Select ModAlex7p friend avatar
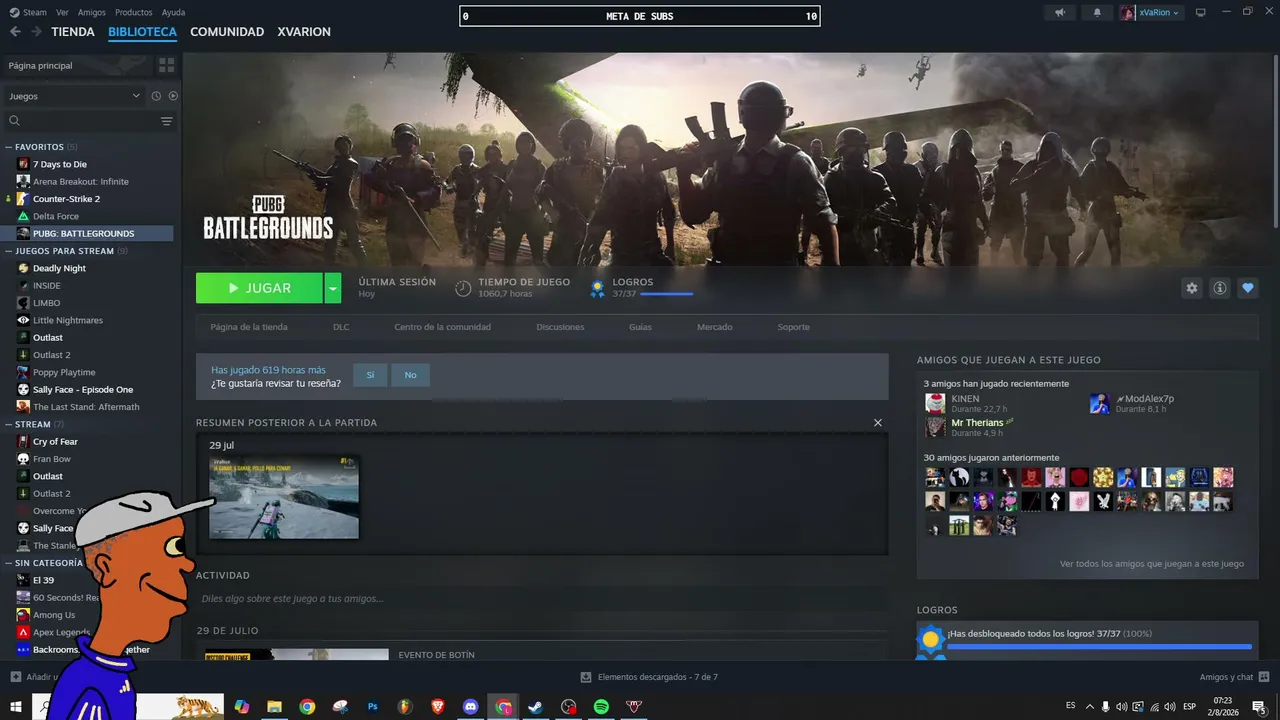The height and width of the screenshot is (720, 1280). (x=1100, y=404)
